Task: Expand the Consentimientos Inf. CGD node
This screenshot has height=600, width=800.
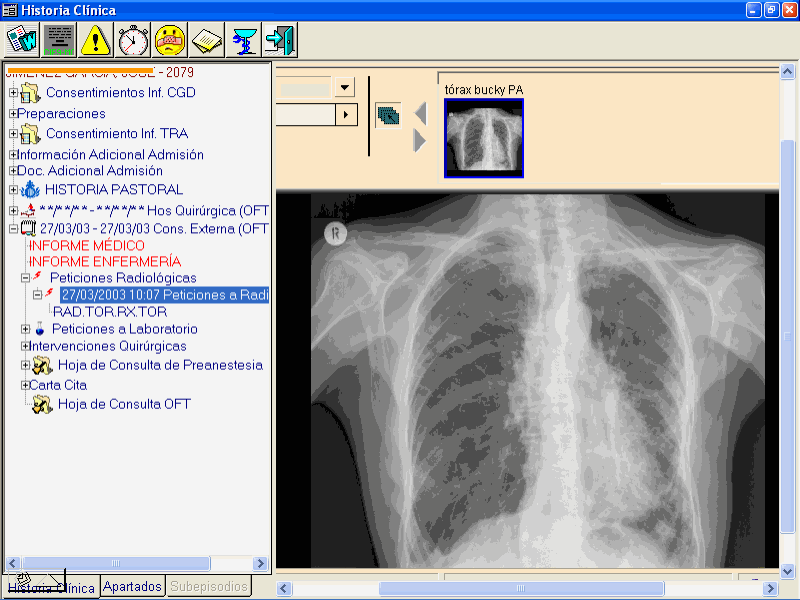Action: click(x=13, y=93)
